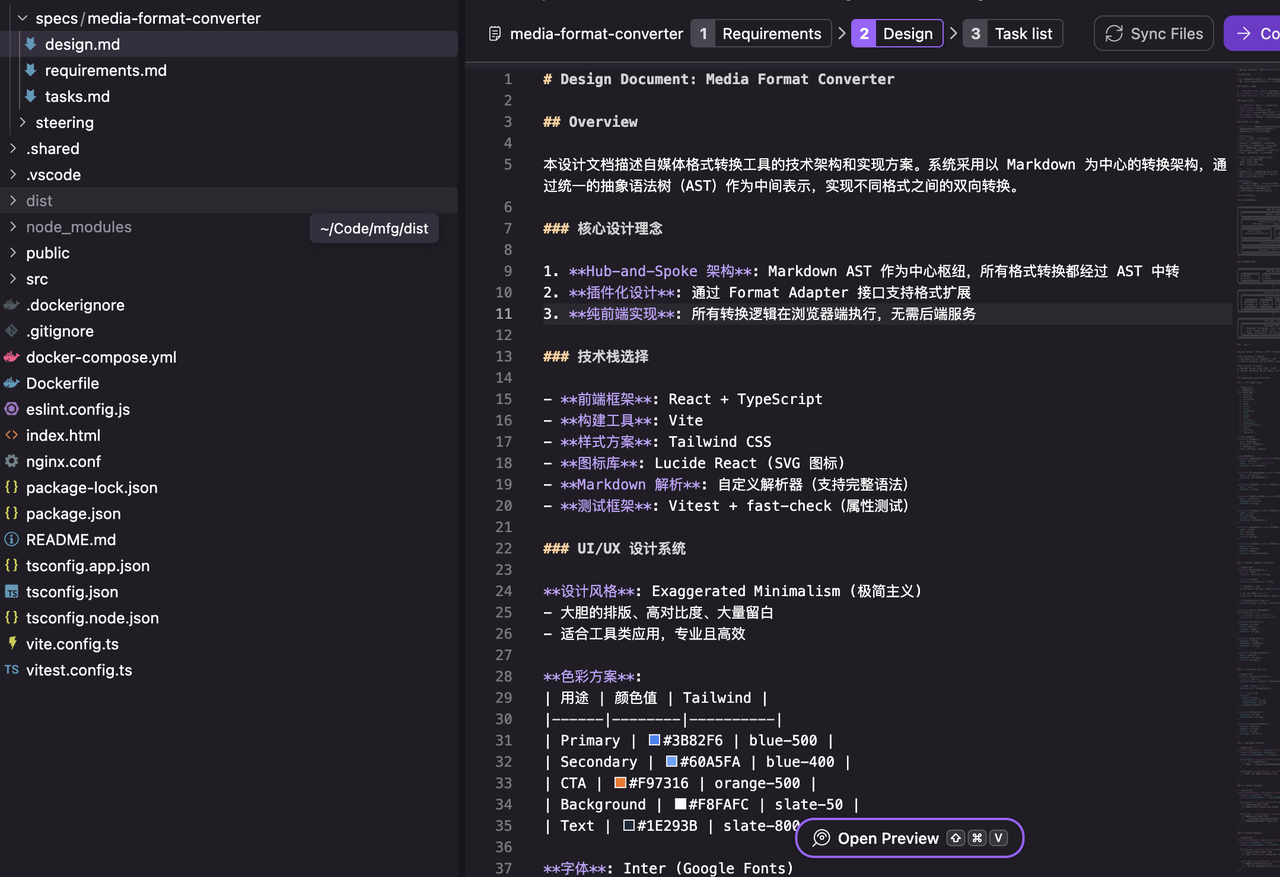The height and width of the screenshot is (877, 1280).
Task: Switch to the Requirements step tab
Action: coord(760,33)
